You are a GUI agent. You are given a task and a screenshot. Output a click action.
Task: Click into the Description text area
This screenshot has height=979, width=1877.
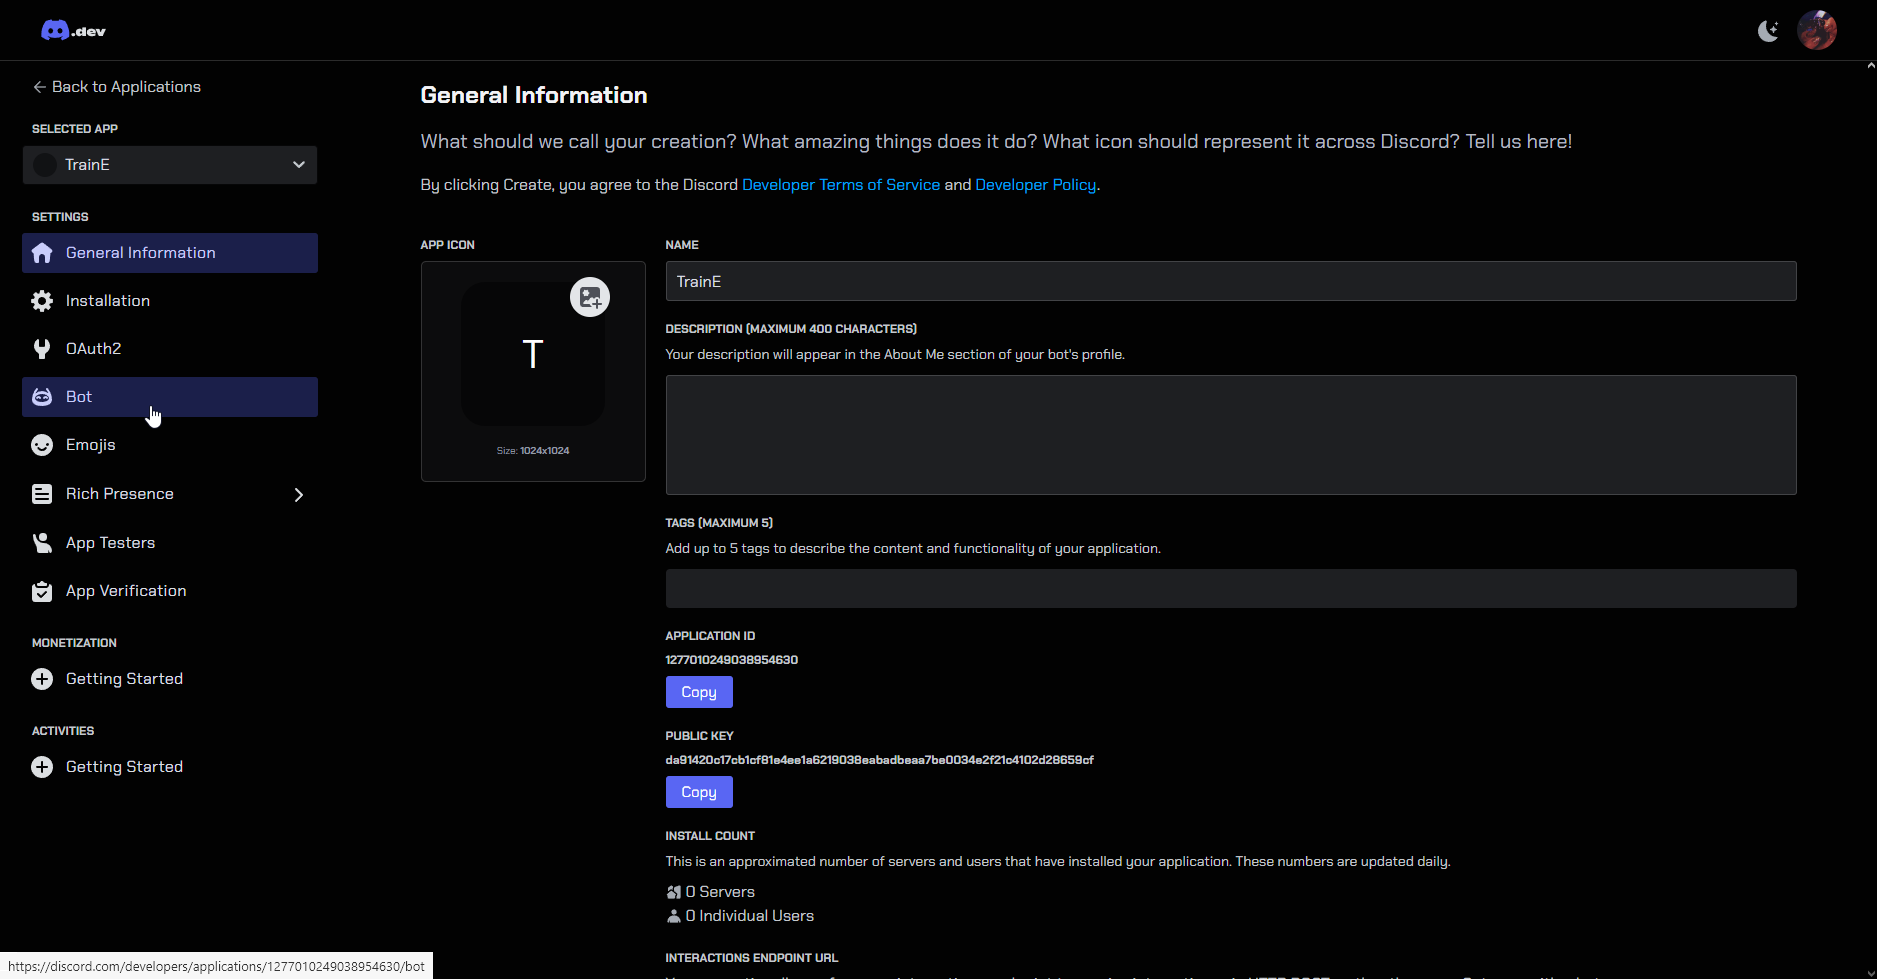1231,435
